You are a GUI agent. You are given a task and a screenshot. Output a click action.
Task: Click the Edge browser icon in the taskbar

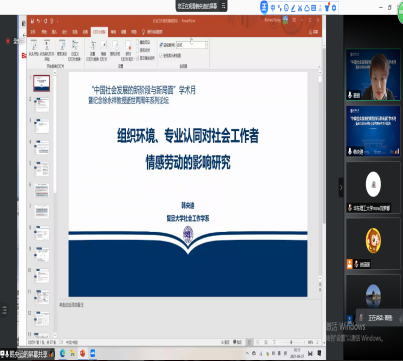point(62,353)
